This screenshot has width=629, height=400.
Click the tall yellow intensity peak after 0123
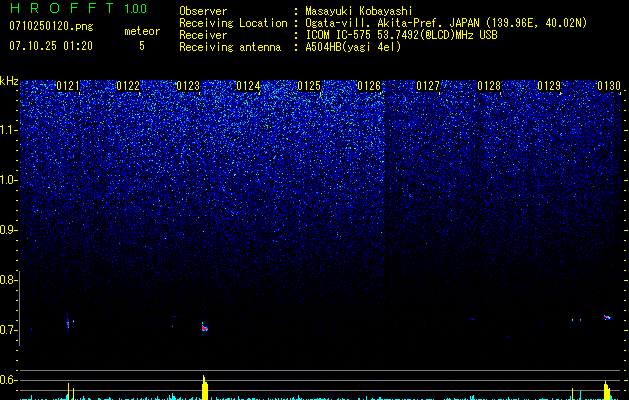click(205, 387)
